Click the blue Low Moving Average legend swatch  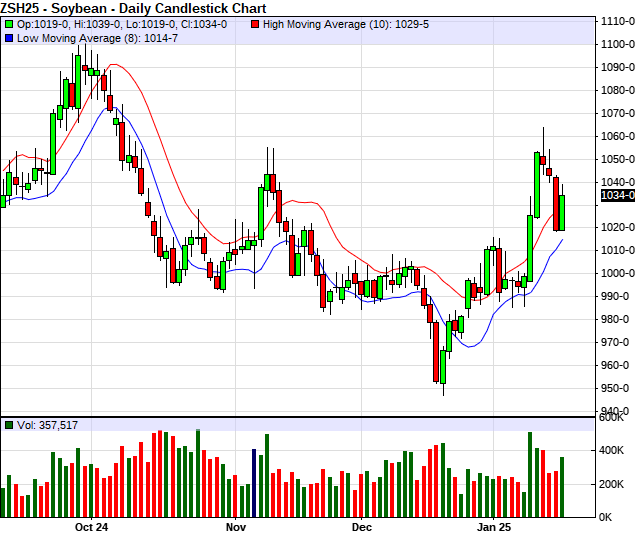pos(9,38)
